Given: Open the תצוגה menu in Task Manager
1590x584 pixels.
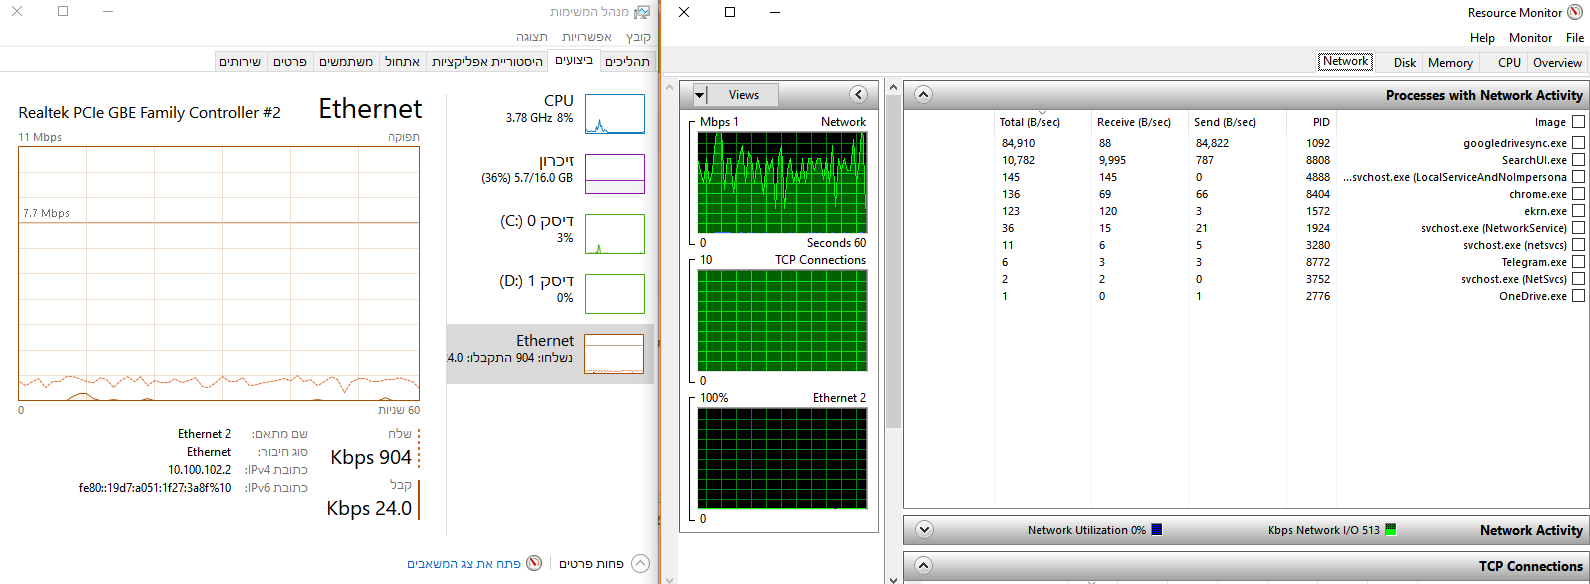Looking at the screenshot, I should pos(532,37).
